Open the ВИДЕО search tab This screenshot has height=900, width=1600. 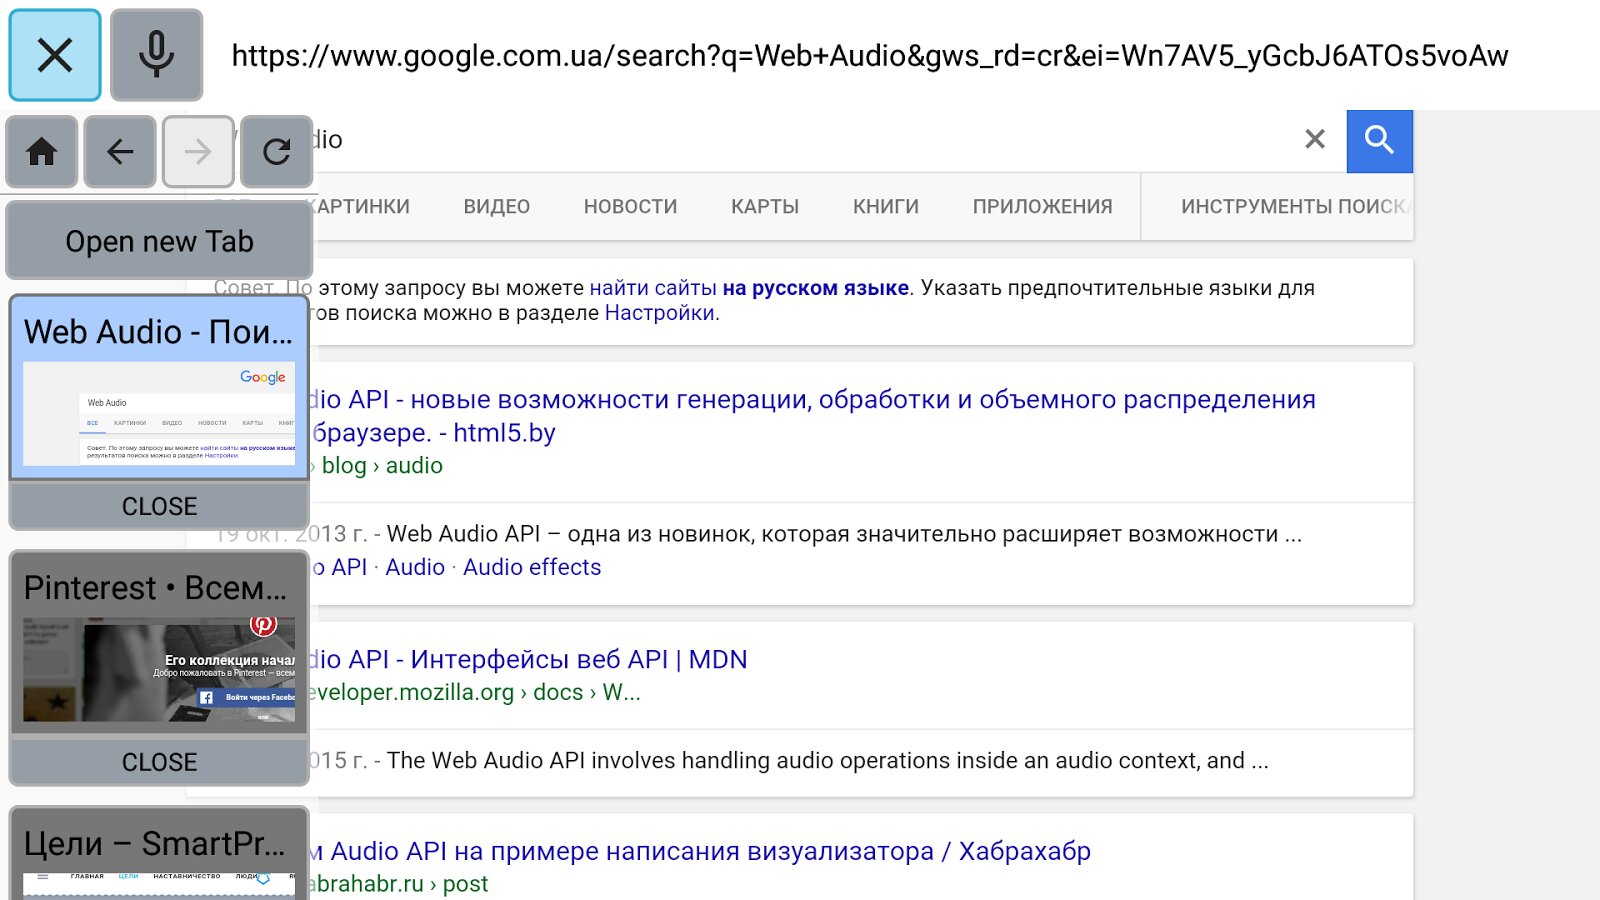[x=496, y=207]
